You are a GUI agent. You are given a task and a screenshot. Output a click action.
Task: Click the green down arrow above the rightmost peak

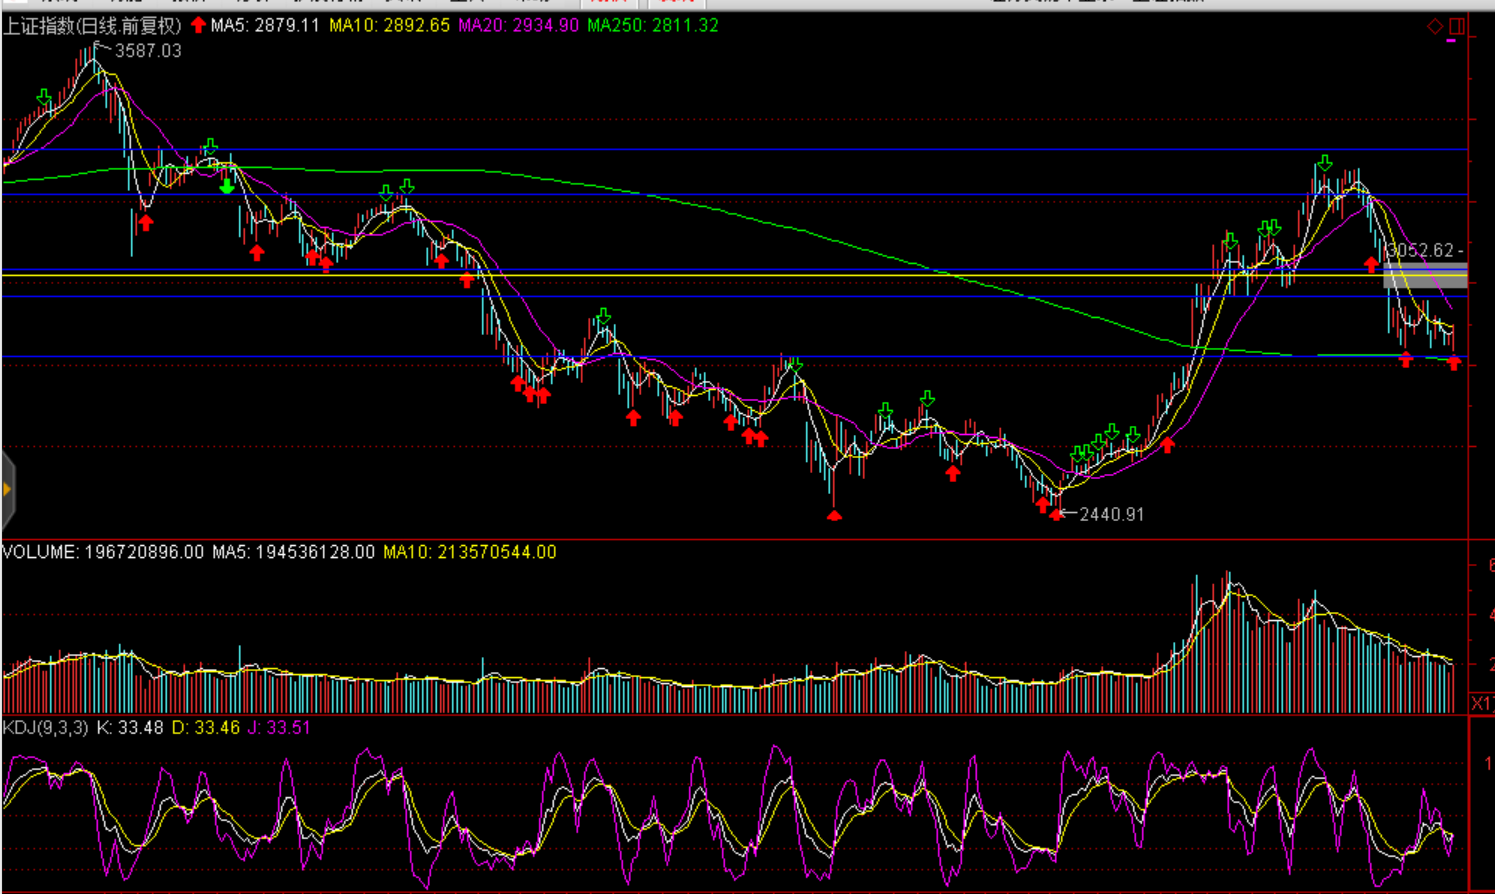[x=1325, y=163]
